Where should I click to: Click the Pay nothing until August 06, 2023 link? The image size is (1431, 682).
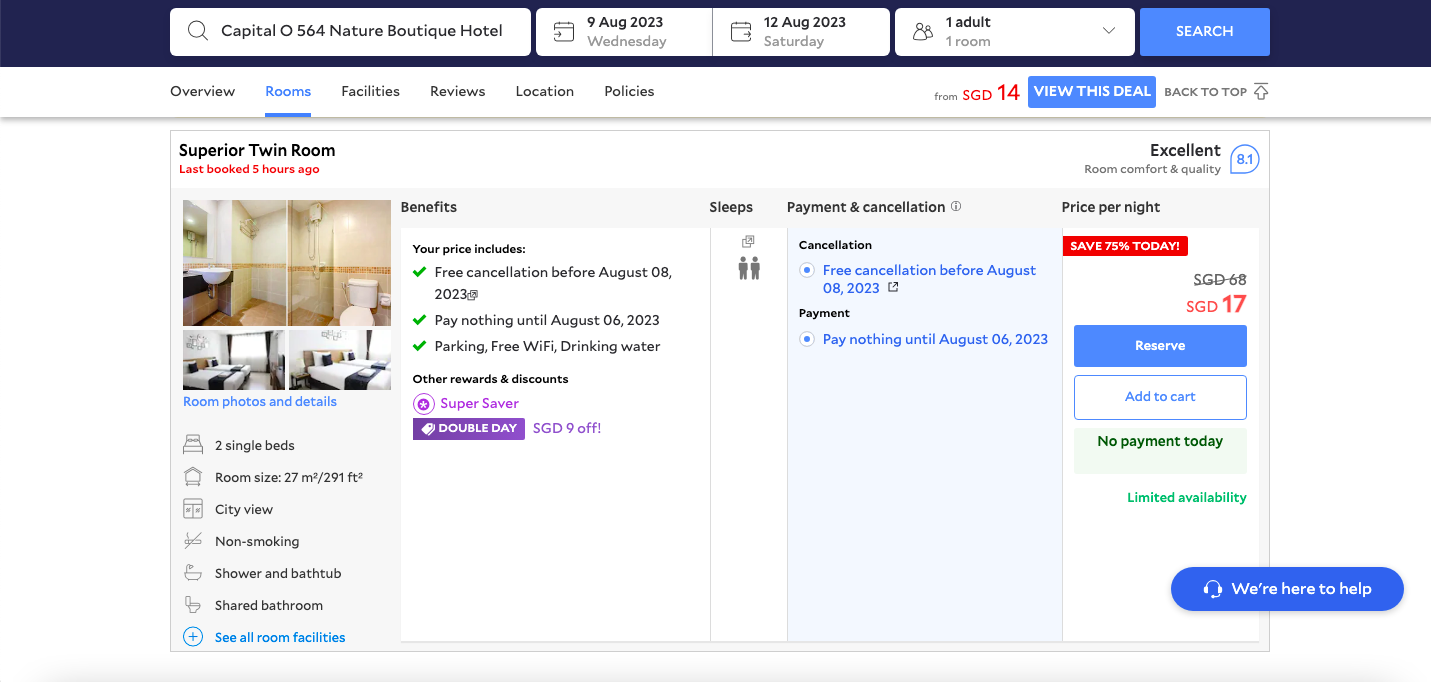[x=935, y=339]
